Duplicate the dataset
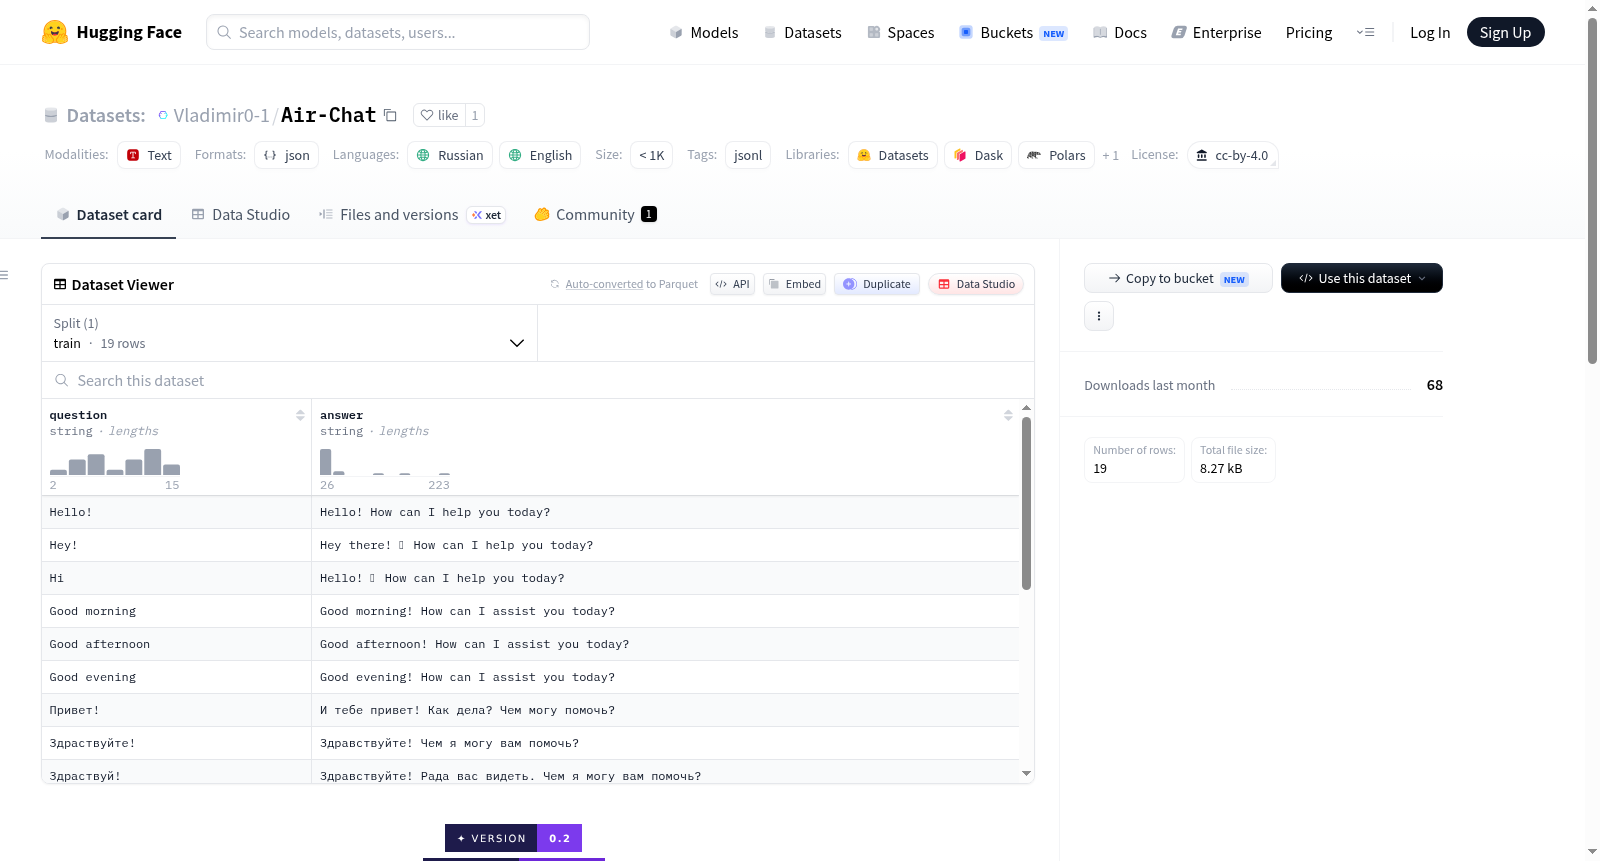 pyautogui.click(x=877, y=284)
